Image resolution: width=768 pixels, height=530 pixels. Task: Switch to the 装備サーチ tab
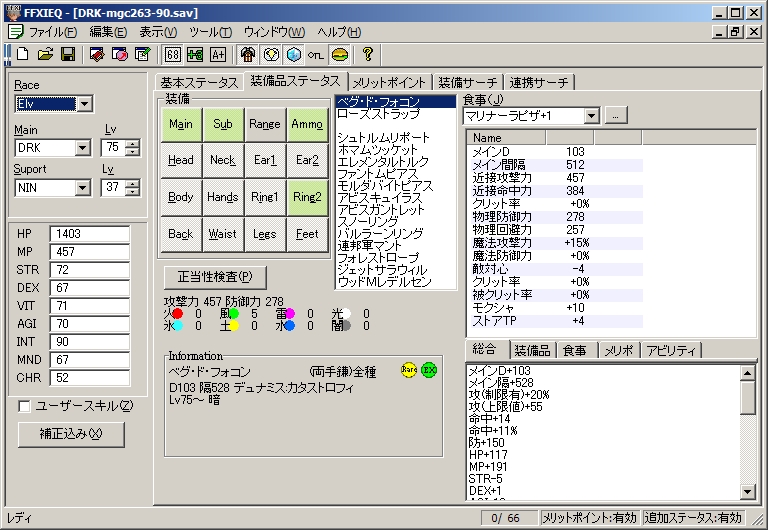[x=468, y=82]
